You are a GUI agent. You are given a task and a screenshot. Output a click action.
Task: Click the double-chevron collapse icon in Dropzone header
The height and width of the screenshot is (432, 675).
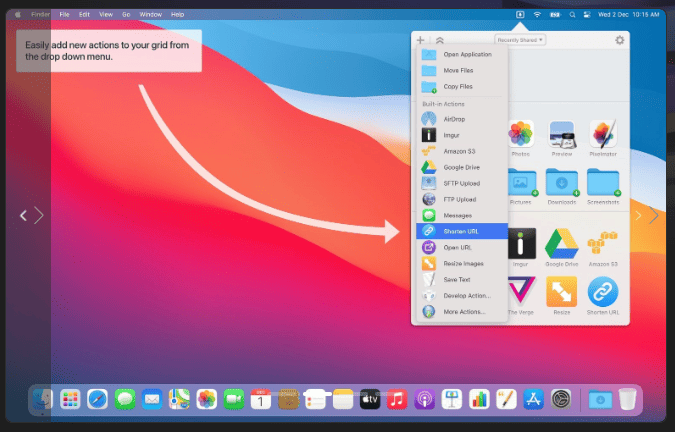440,40
